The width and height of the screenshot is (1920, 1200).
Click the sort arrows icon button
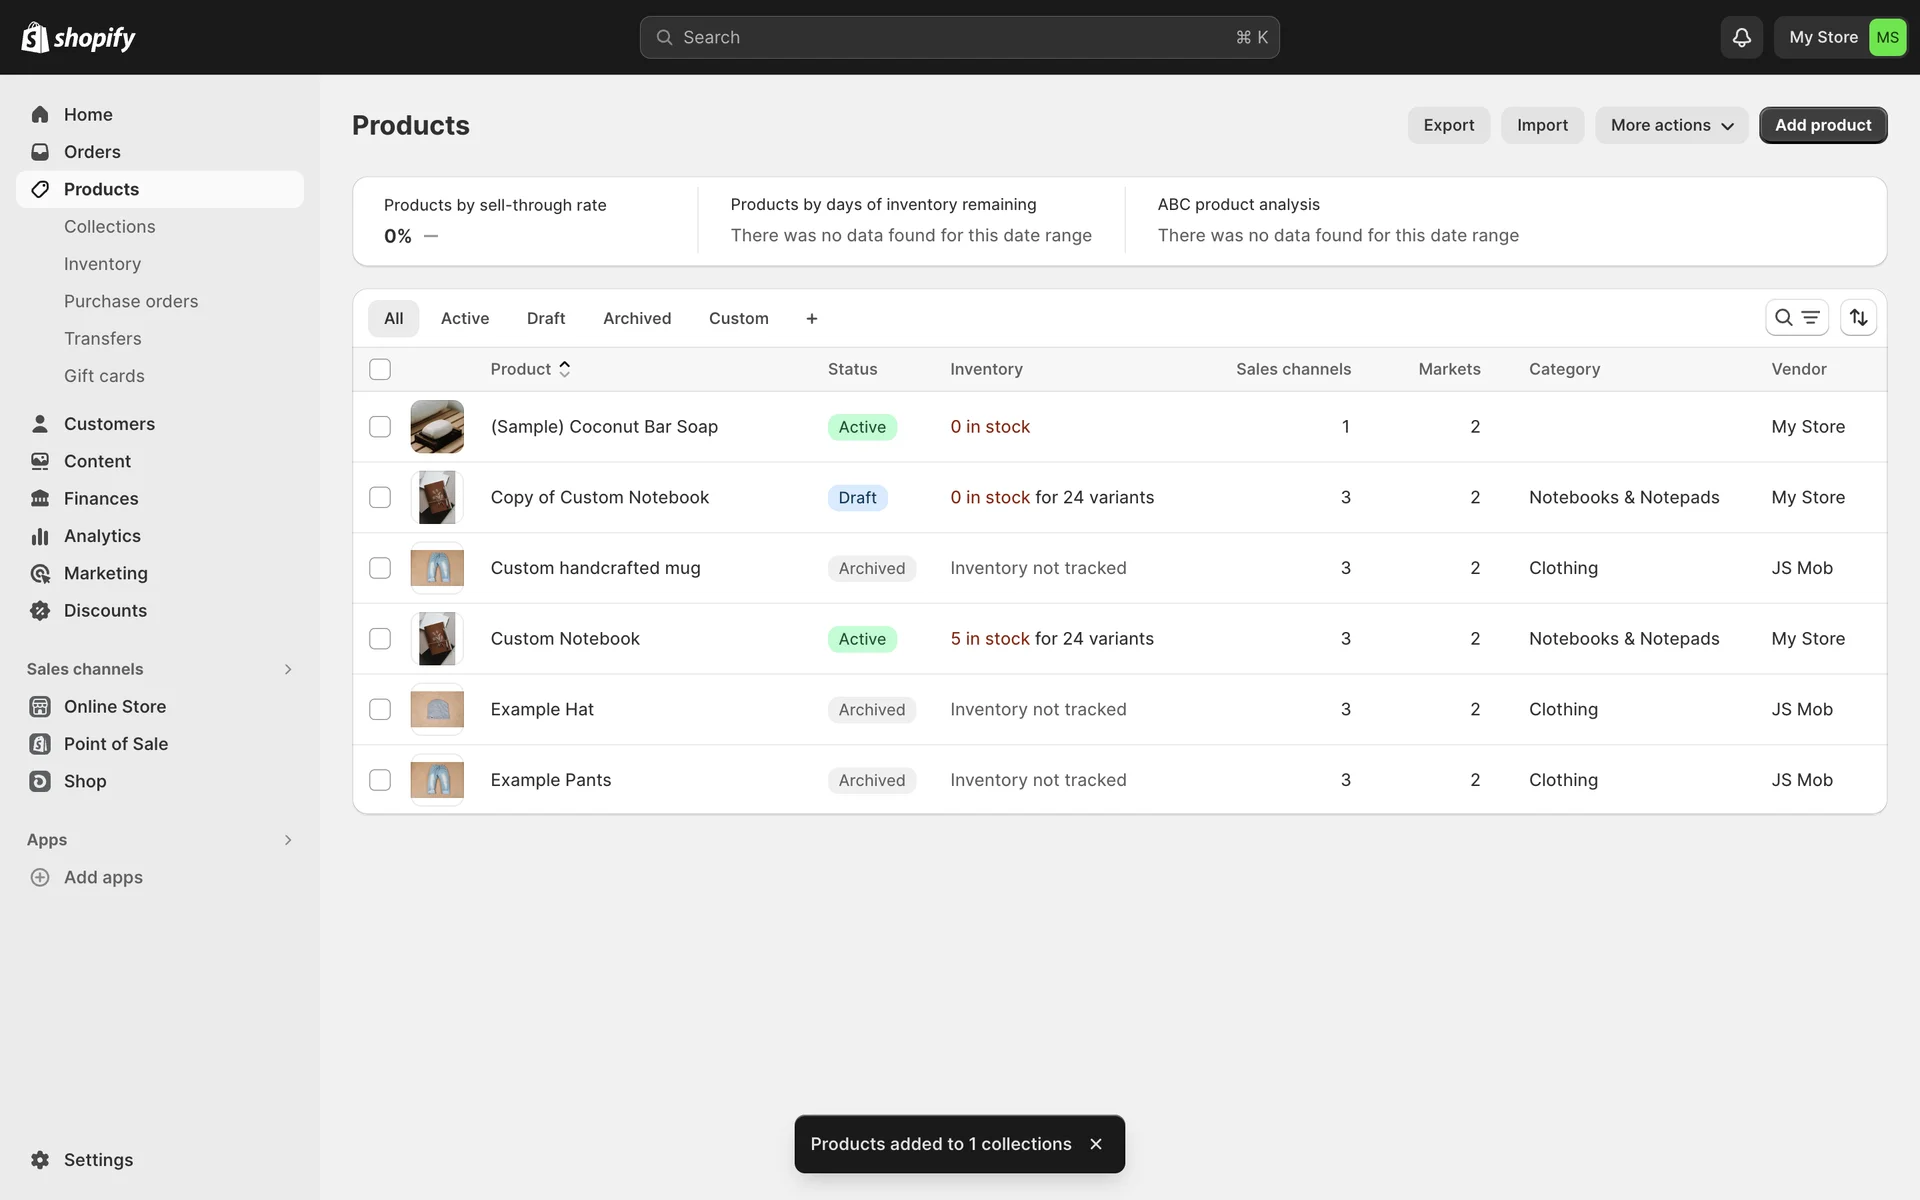[1858, 317]
